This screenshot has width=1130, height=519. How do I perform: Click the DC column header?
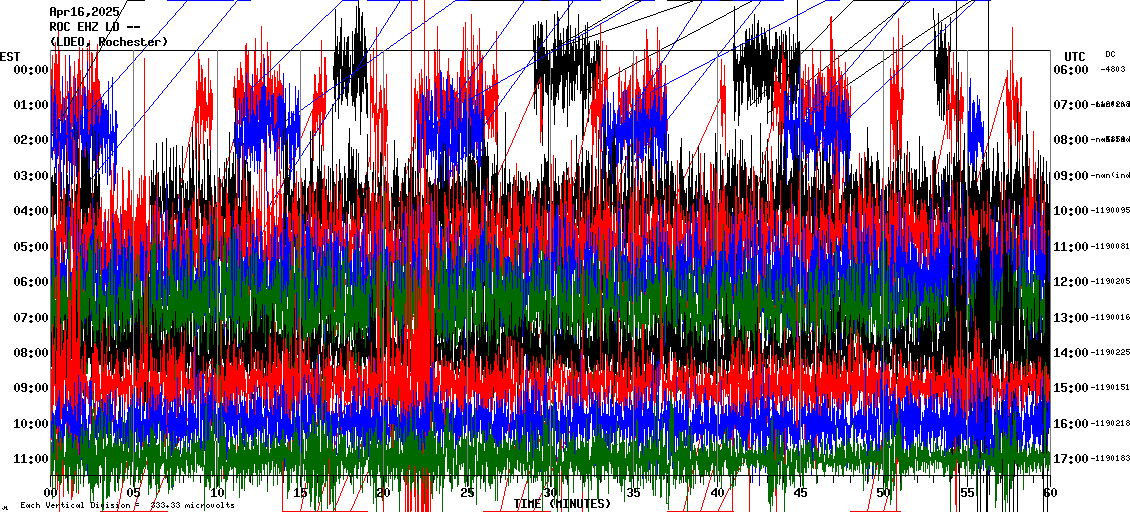[x=1110, y=54]
